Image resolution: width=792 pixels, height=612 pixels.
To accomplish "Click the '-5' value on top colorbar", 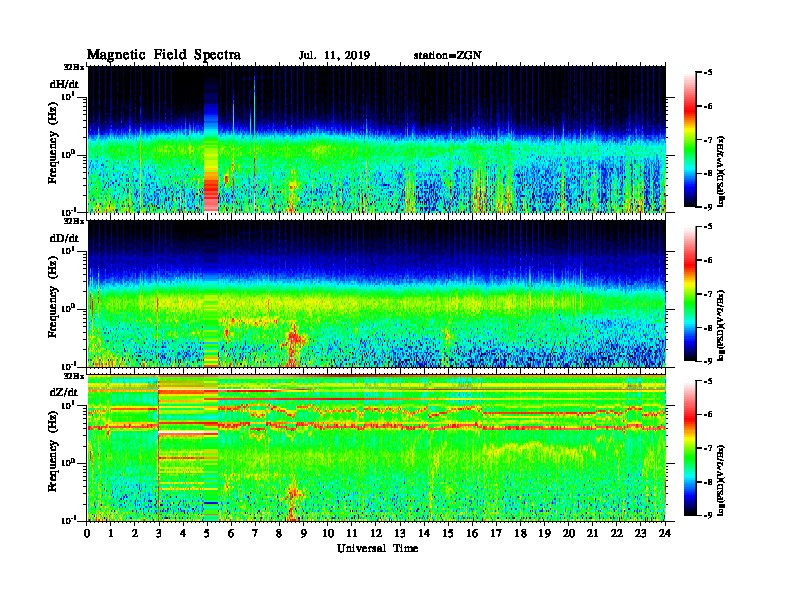I will [x=707, y=73].
